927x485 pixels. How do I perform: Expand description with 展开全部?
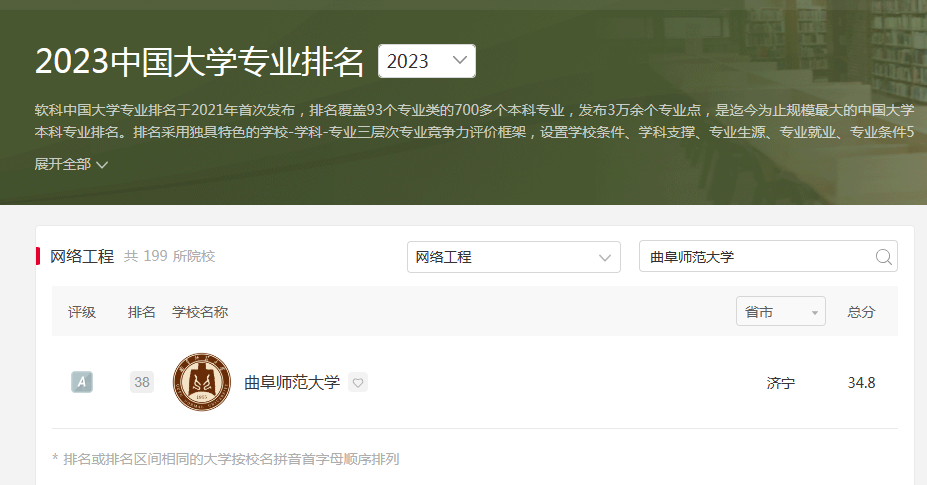71,164
